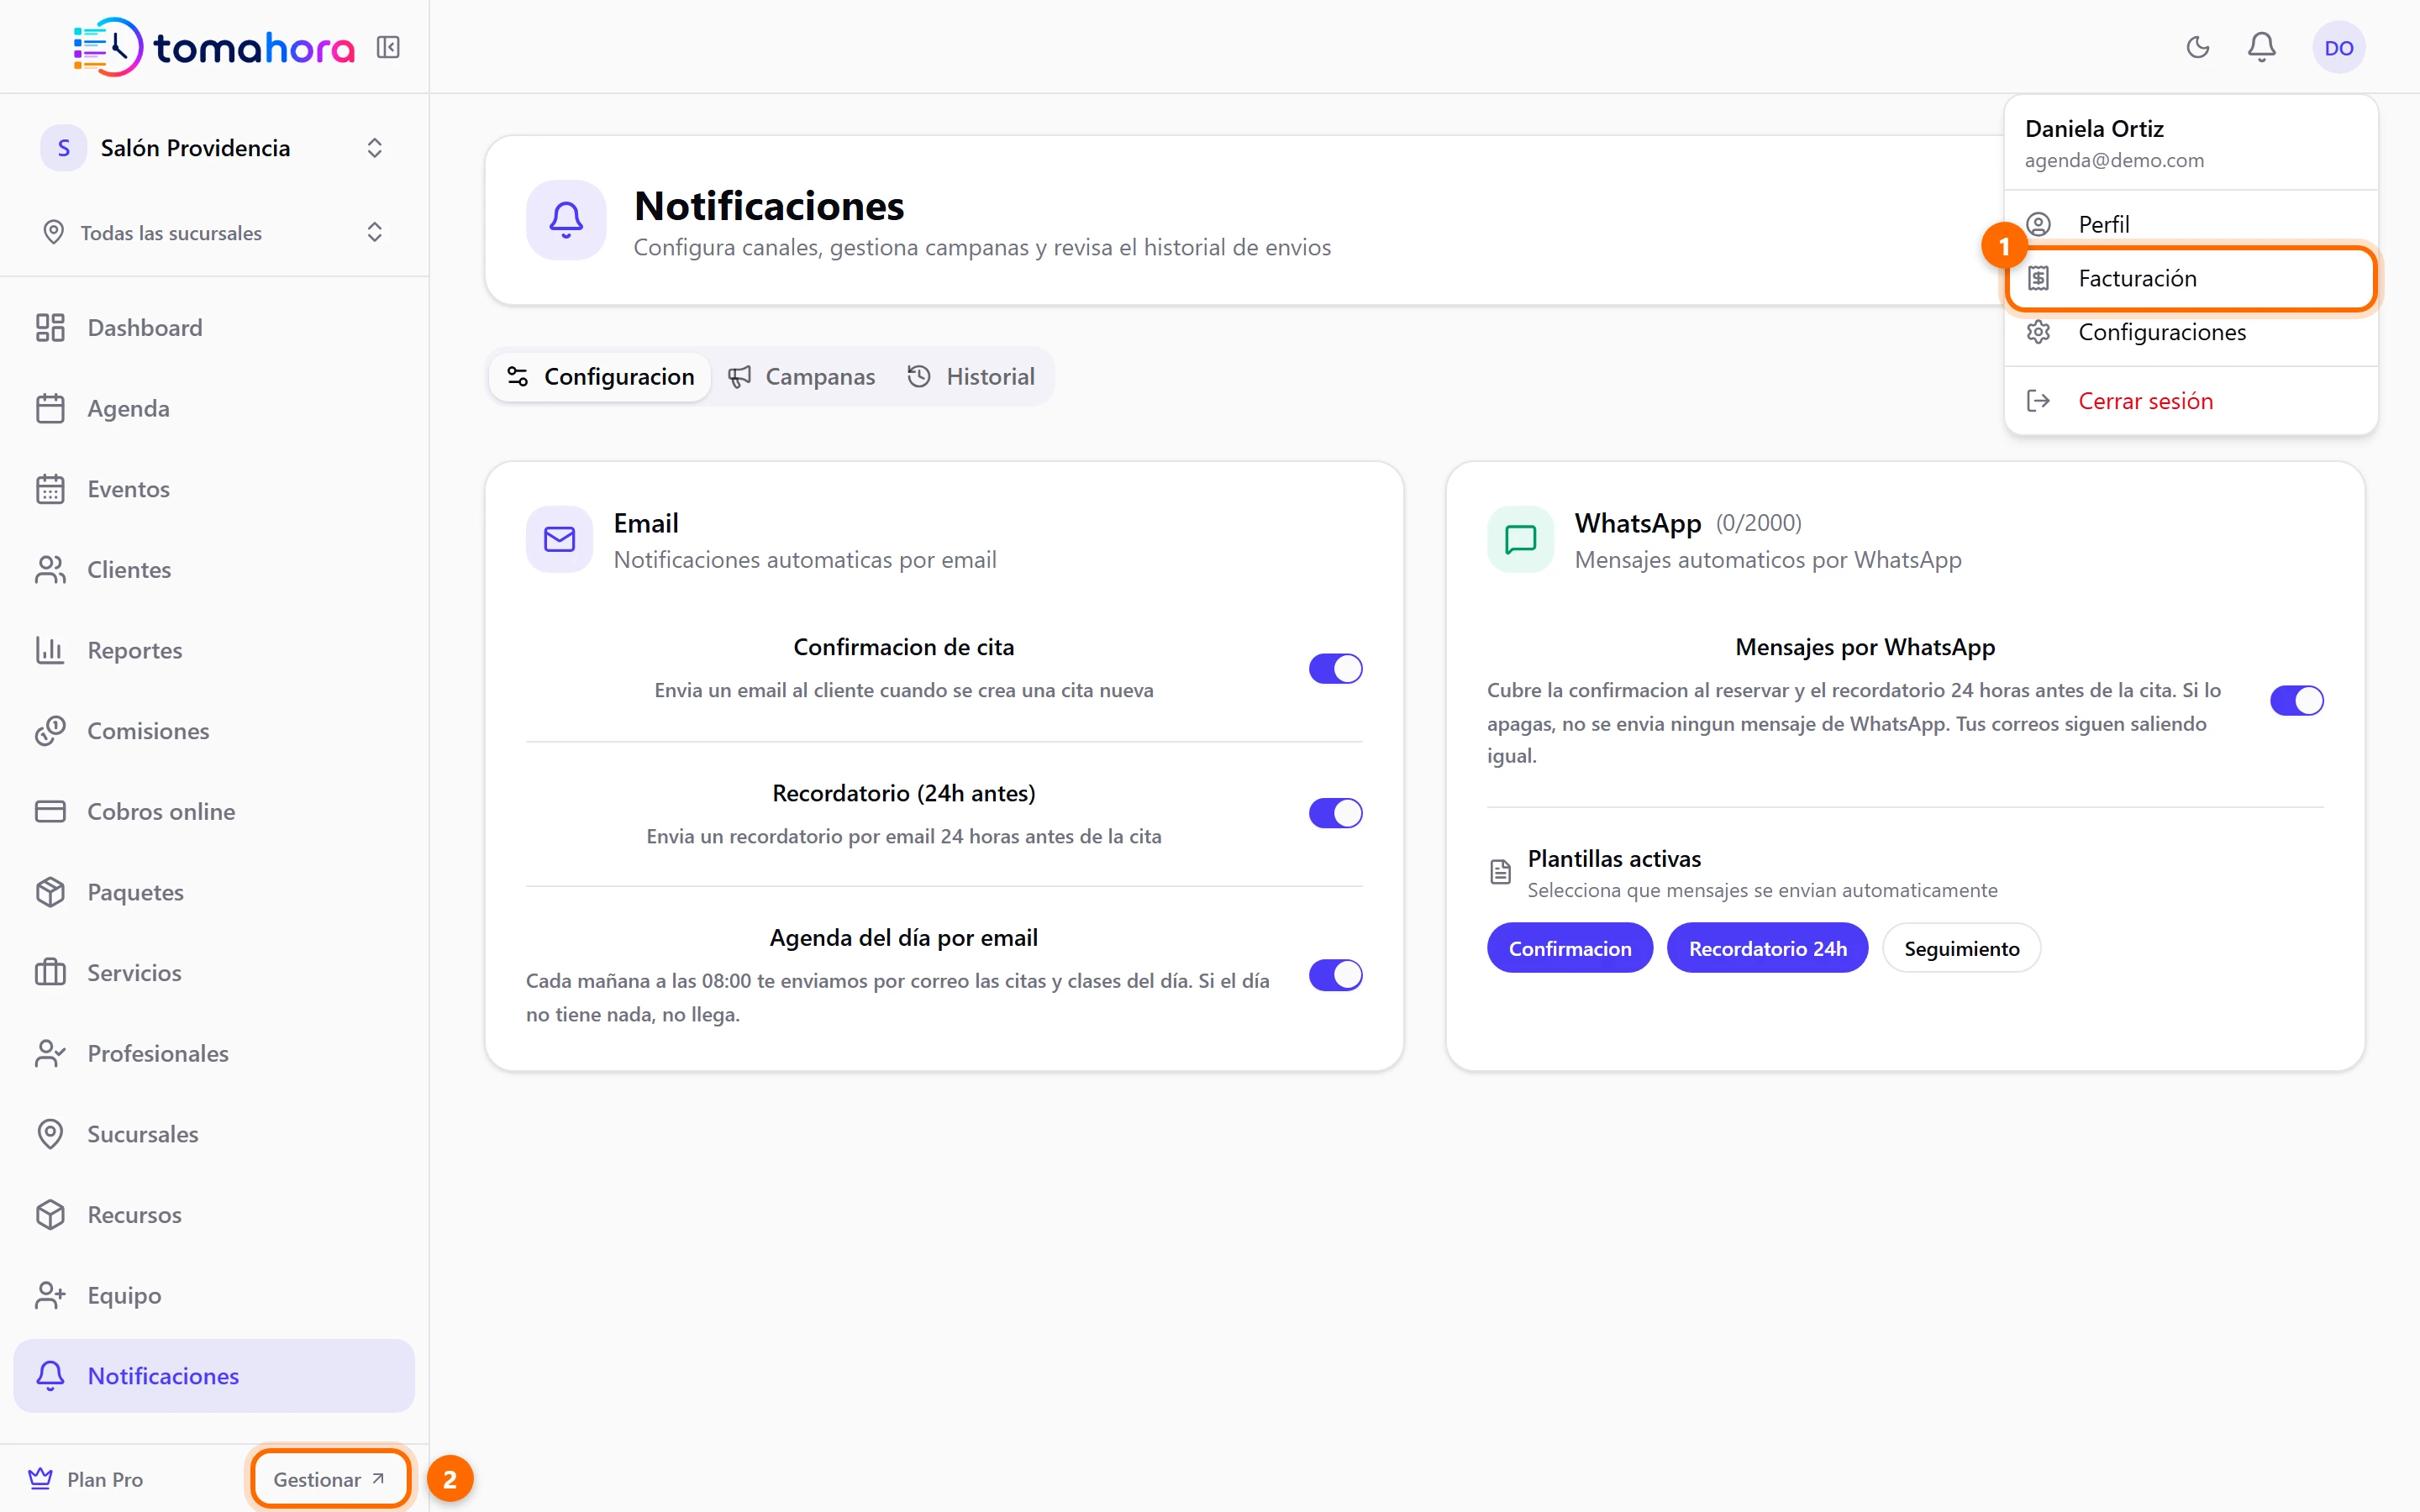Switch to the Historial tab
The image size is (2420, 1512).
pyautogui.click(x=971, y=377)
